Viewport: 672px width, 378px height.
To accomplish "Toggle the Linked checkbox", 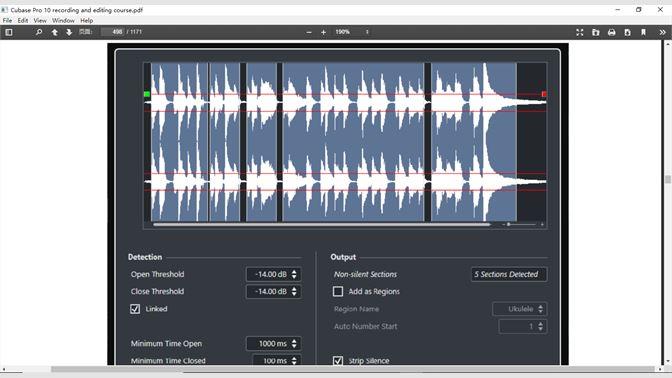I will click(135, 309).
